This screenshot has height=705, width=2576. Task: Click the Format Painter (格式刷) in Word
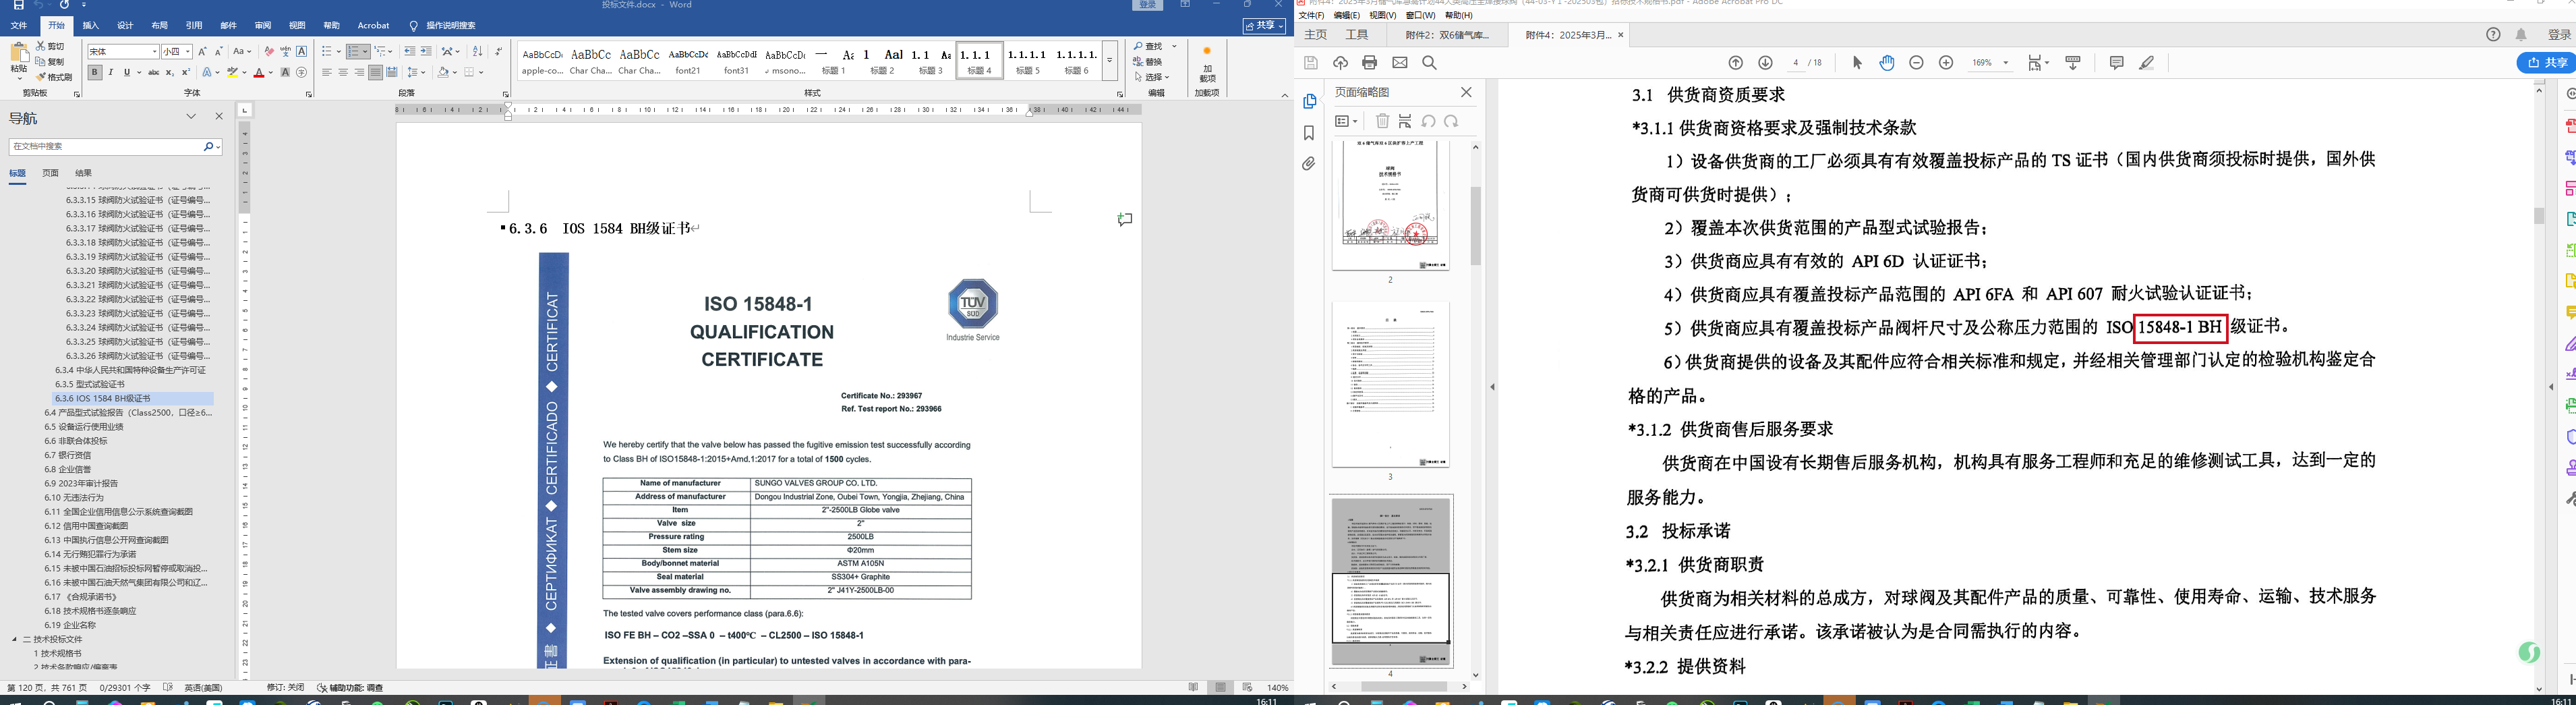pos(54,77)
